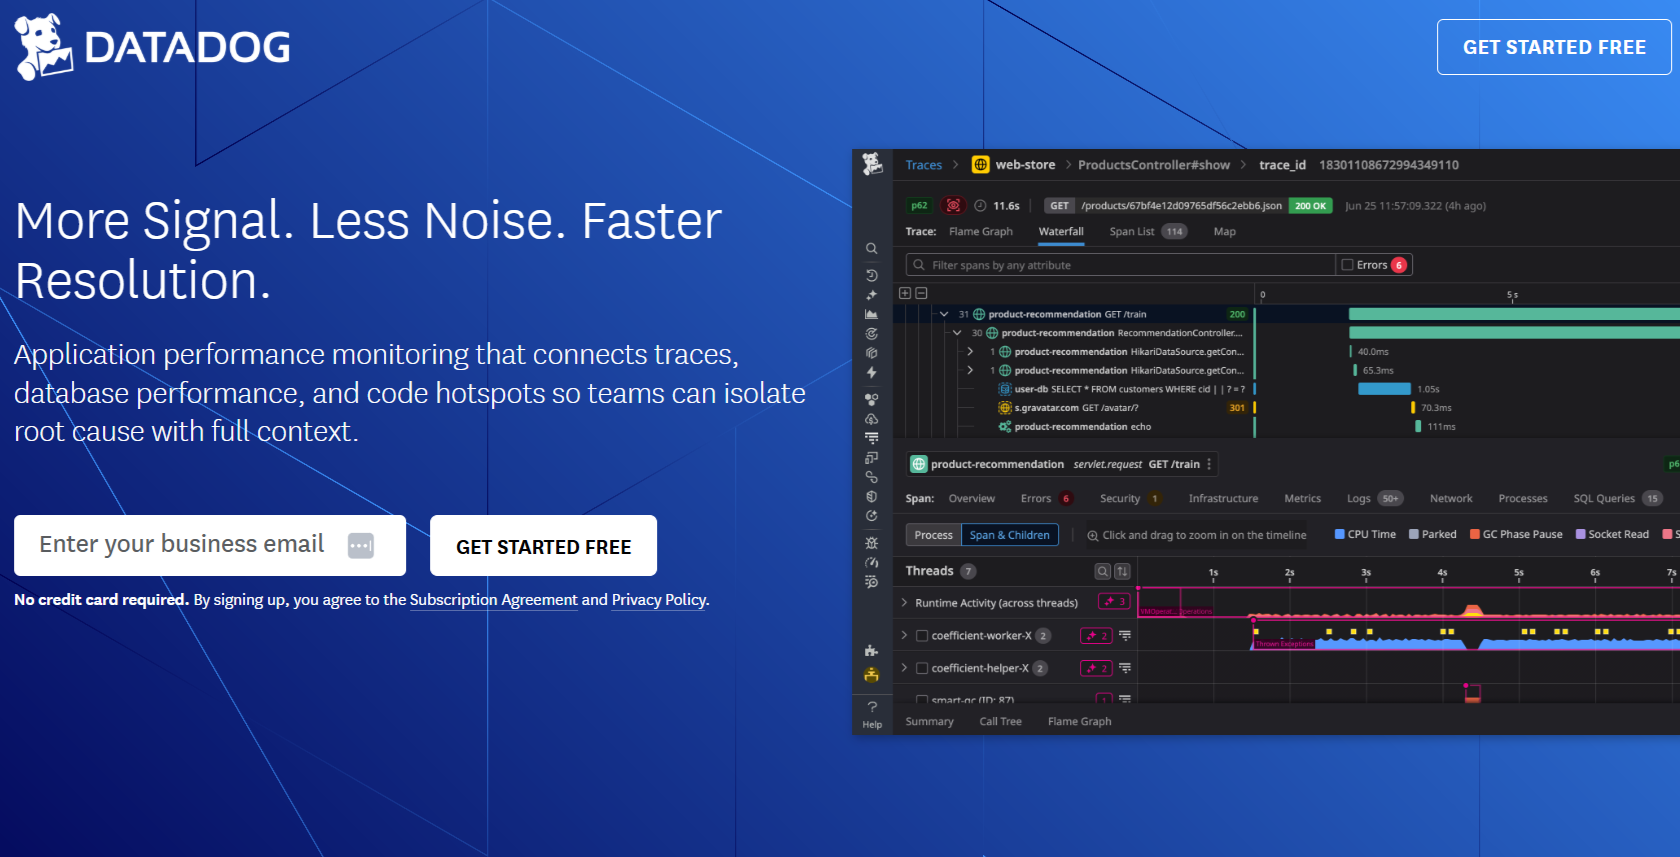Open the Subscription Agreement link

pos(494,600)
